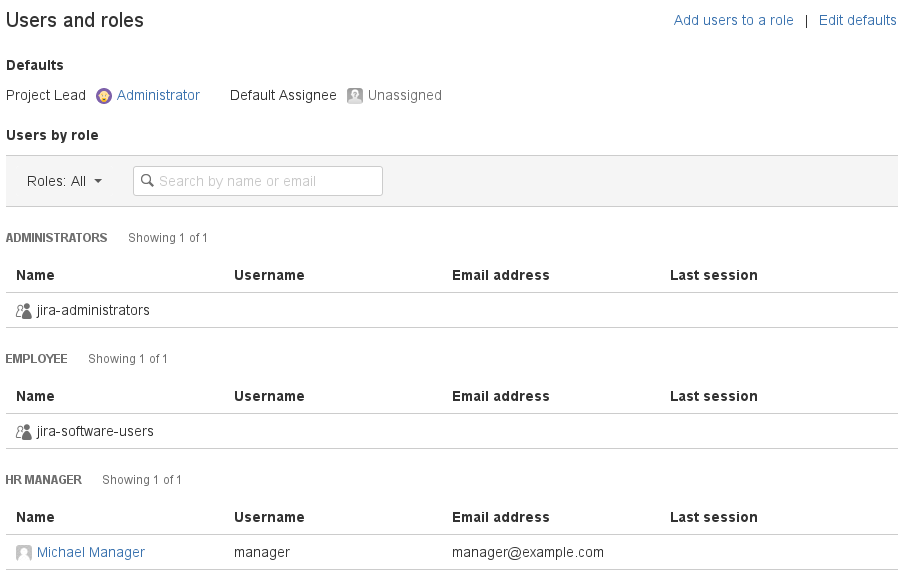Click the jira-software-users group icon
904x579 pixels.
(24, 432)
